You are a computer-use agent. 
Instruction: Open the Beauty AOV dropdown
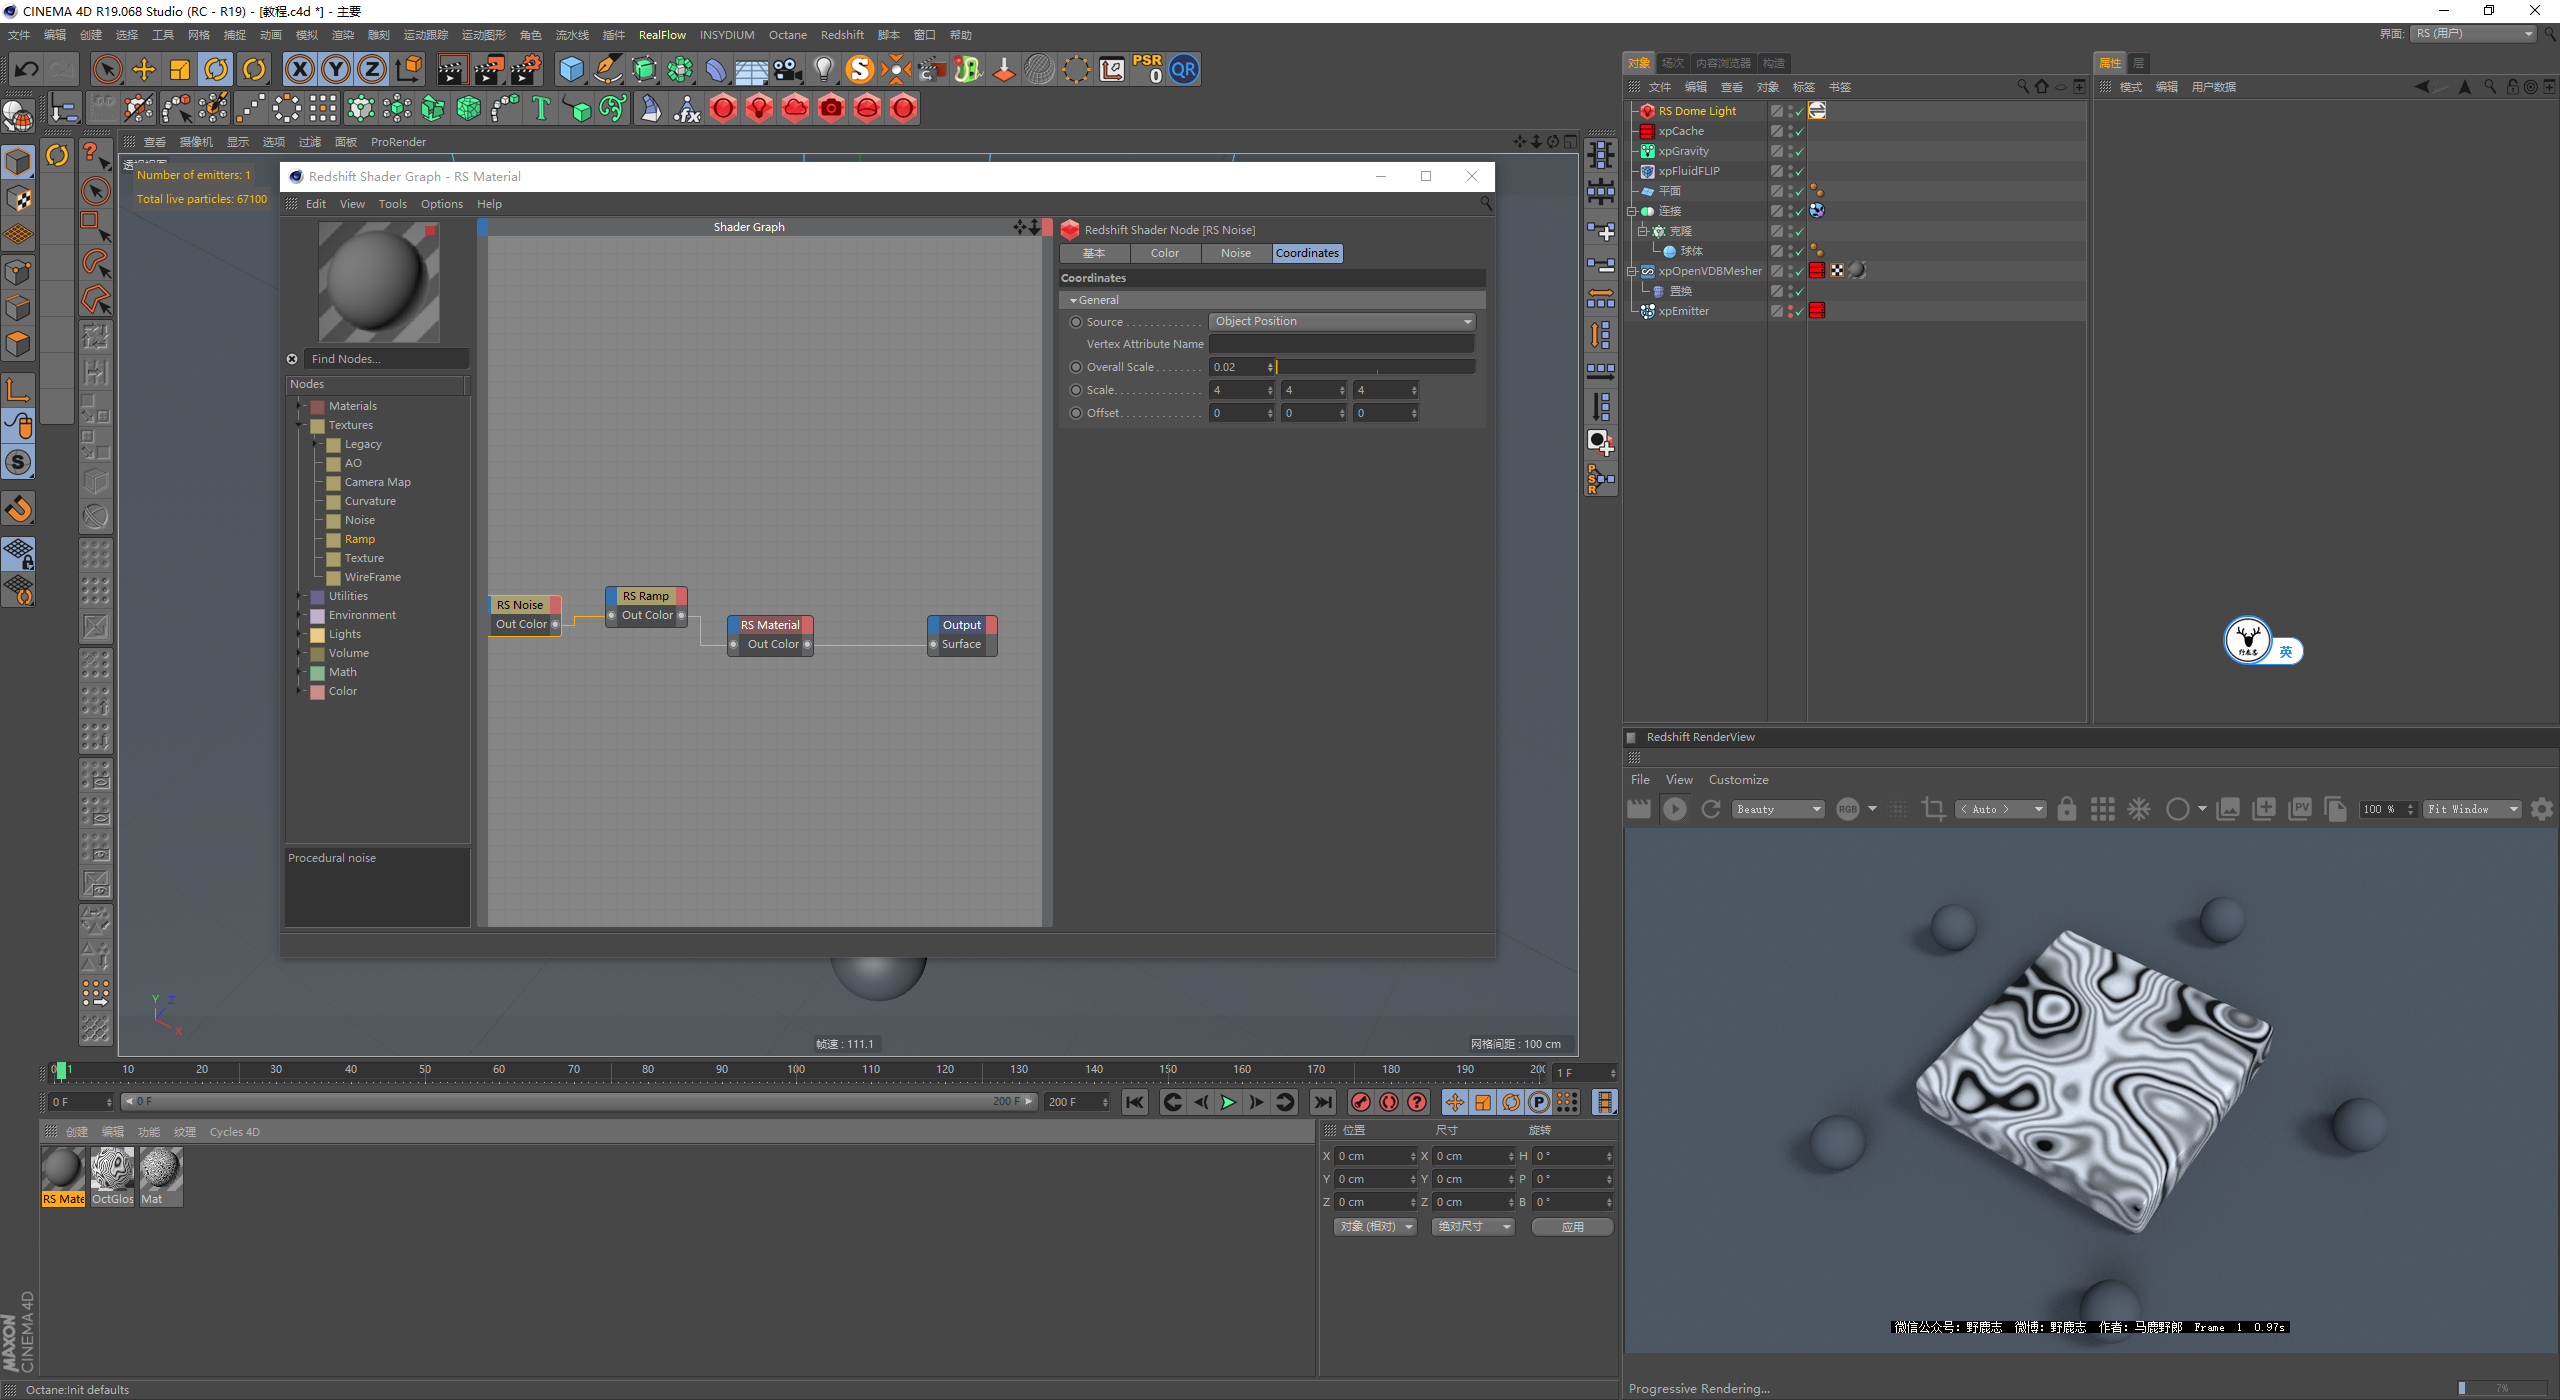pos(1779,809)
